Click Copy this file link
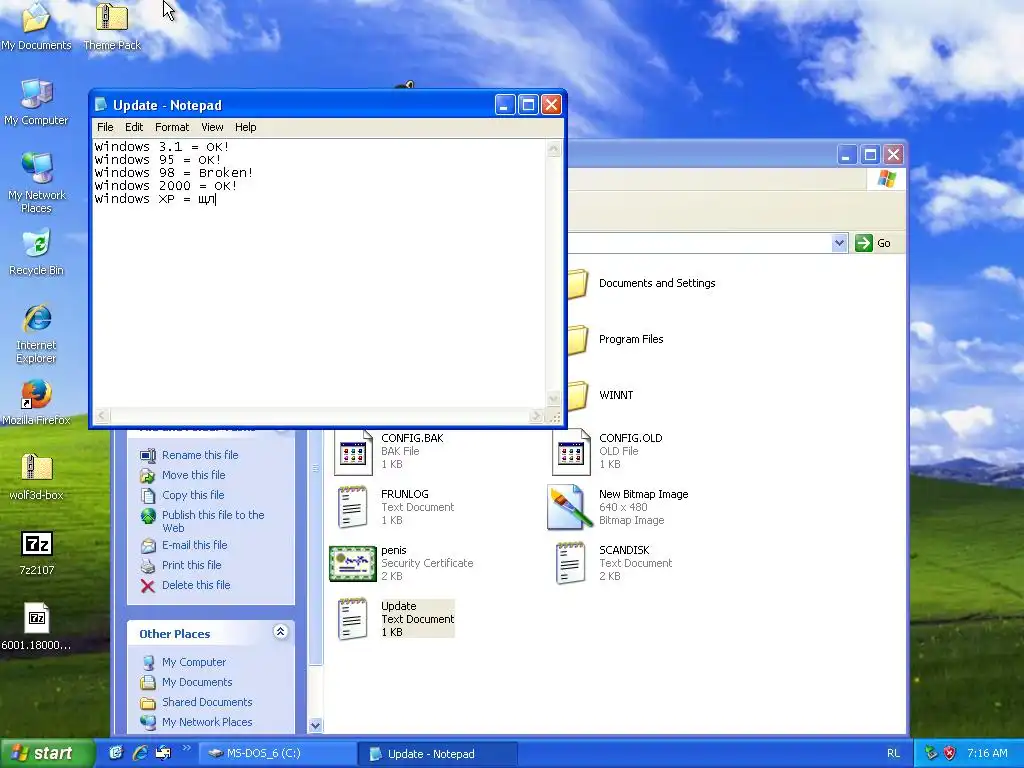This screenshot has width=1024, height=768. click(193, 495)
